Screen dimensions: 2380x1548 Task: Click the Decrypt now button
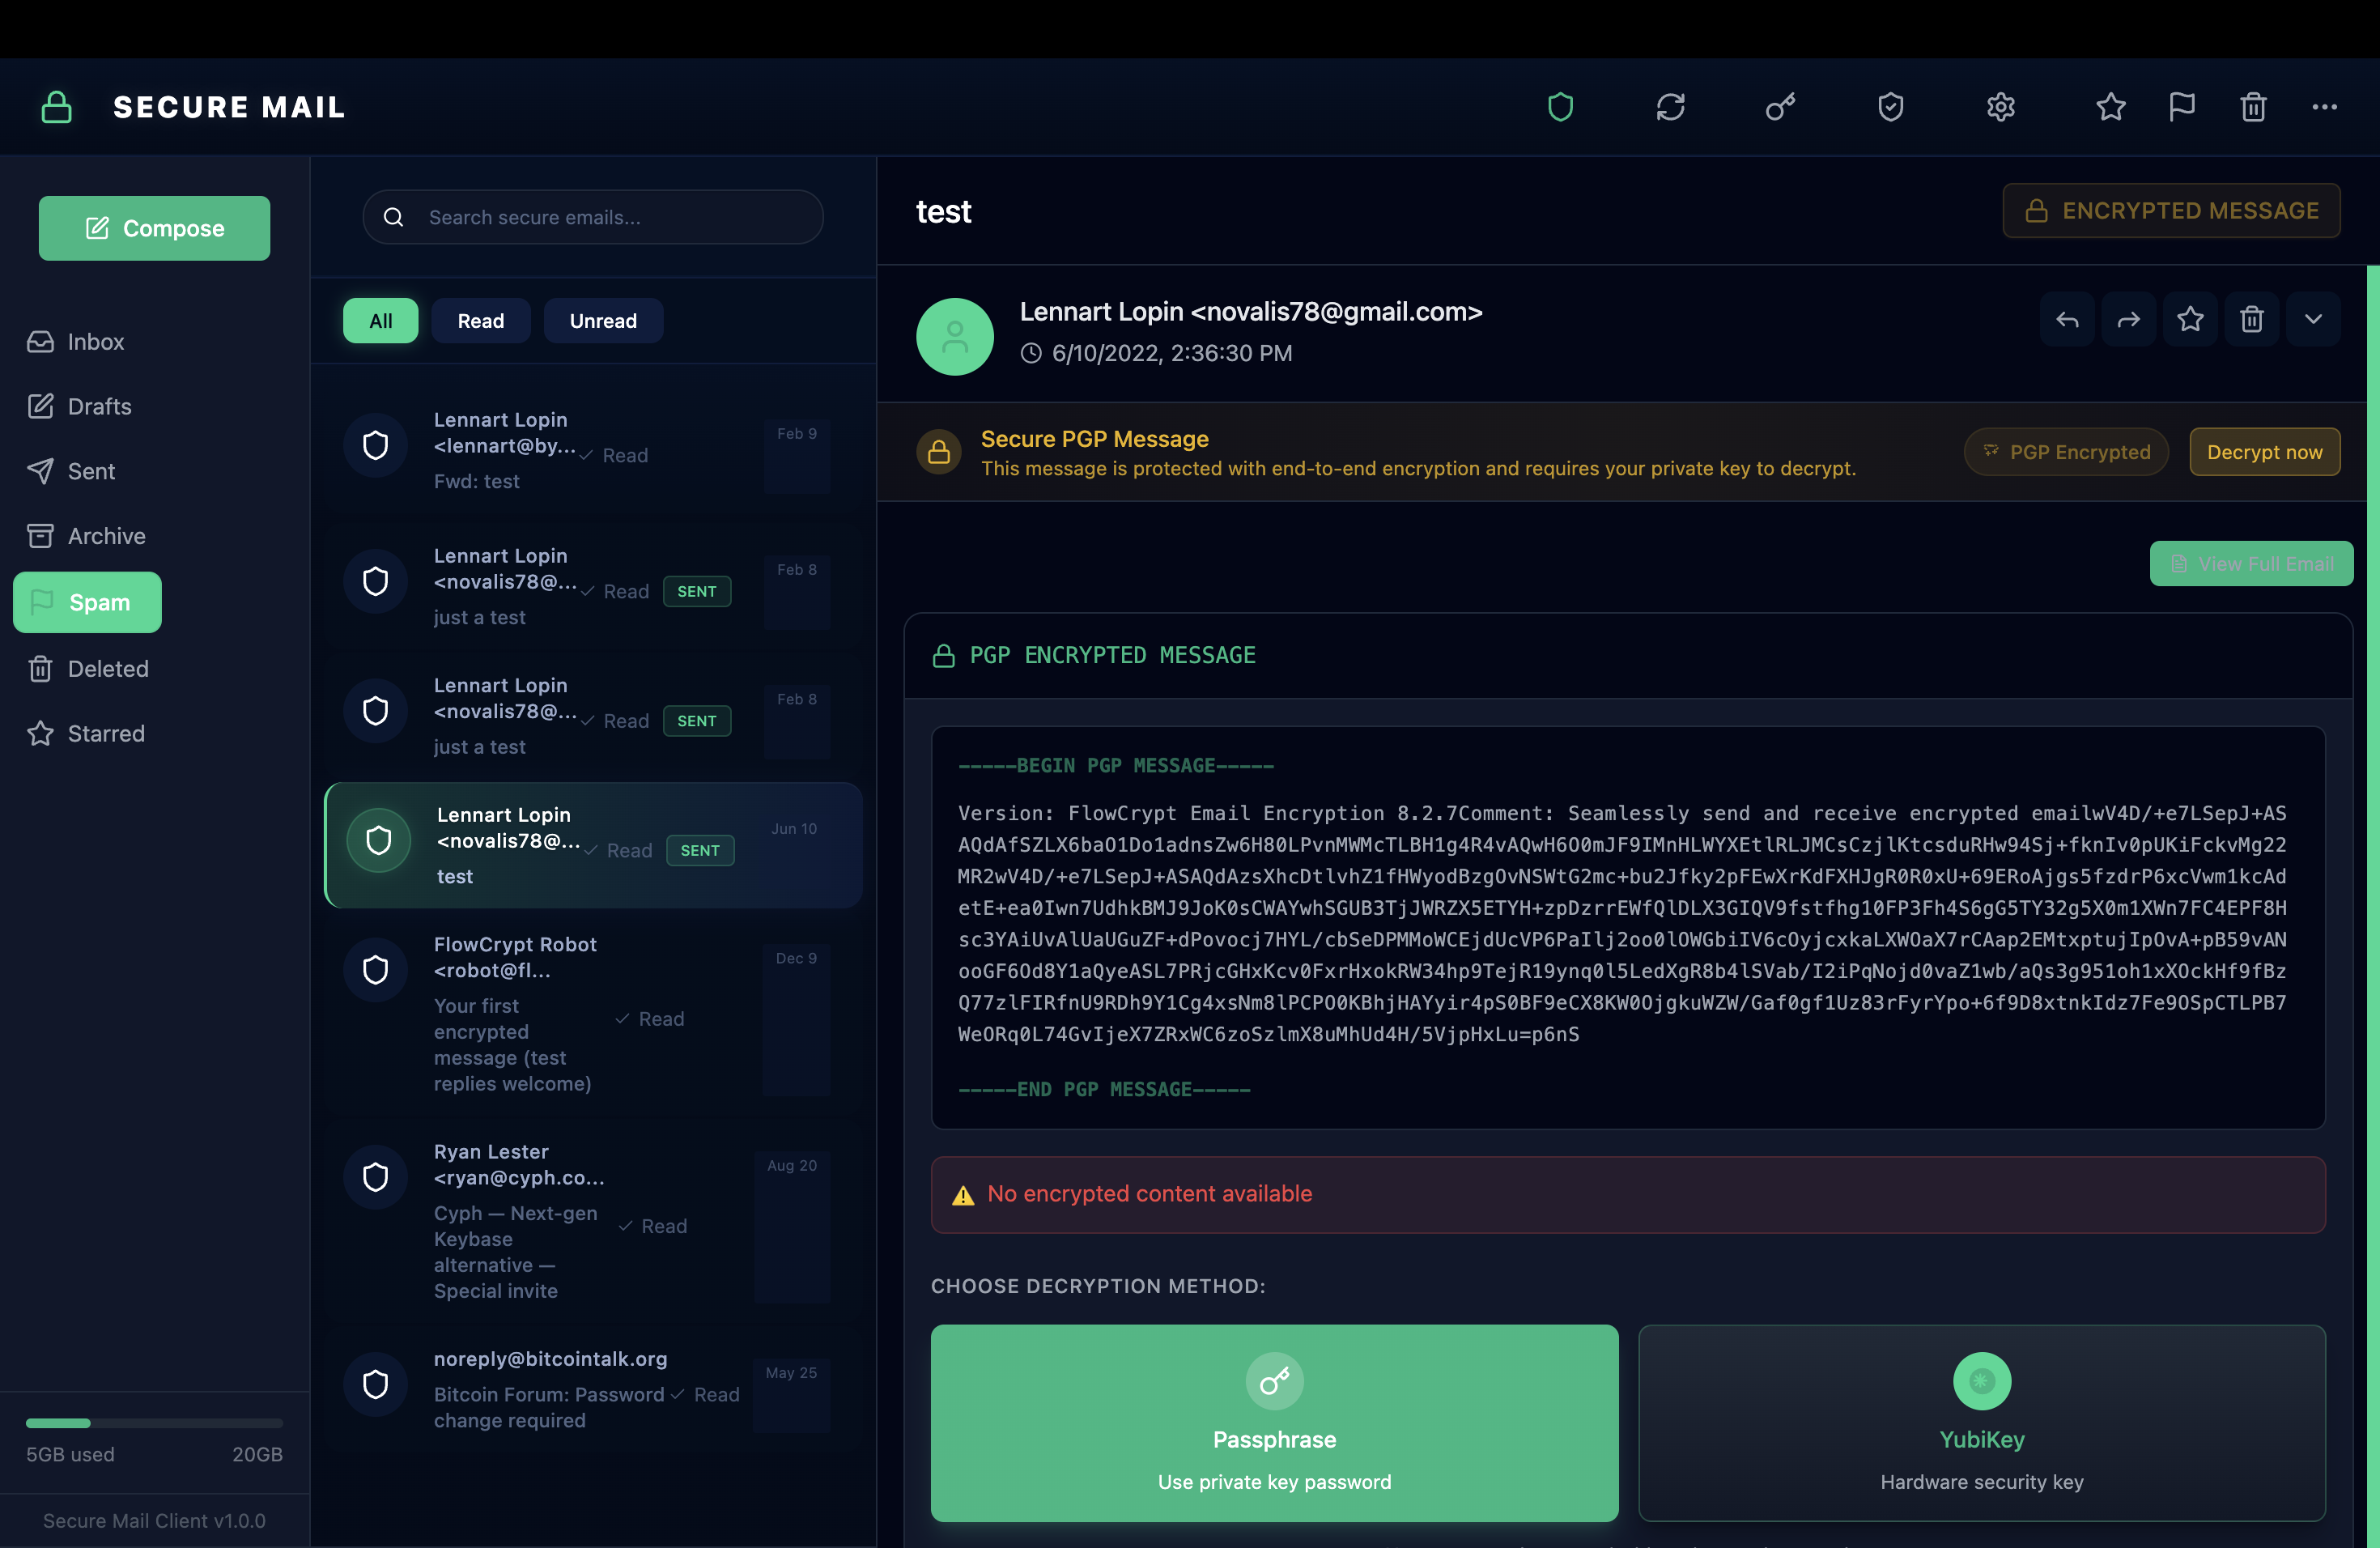pyautogui.click(x=2265, y=451)
